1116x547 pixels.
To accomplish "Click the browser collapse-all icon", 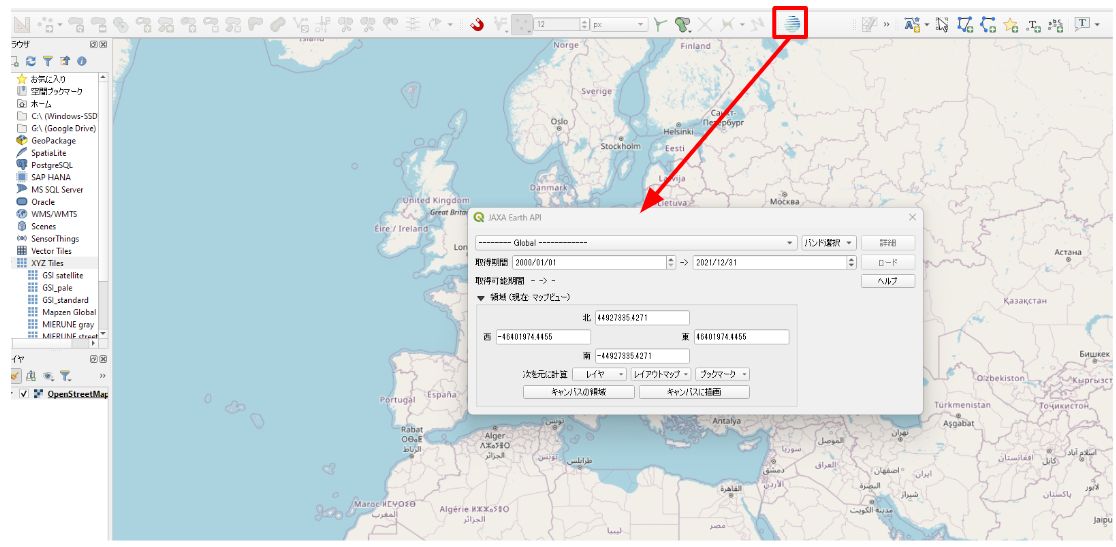I will [x=65, y=62].
